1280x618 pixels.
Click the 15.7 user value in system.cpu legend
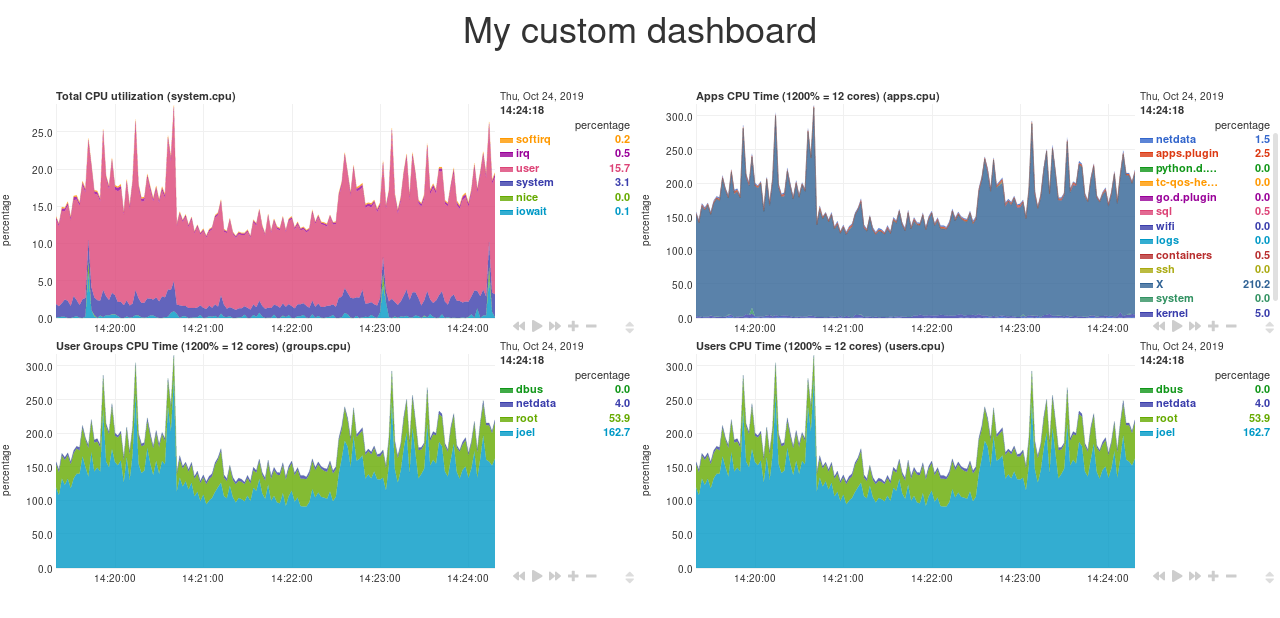point(620,168)
